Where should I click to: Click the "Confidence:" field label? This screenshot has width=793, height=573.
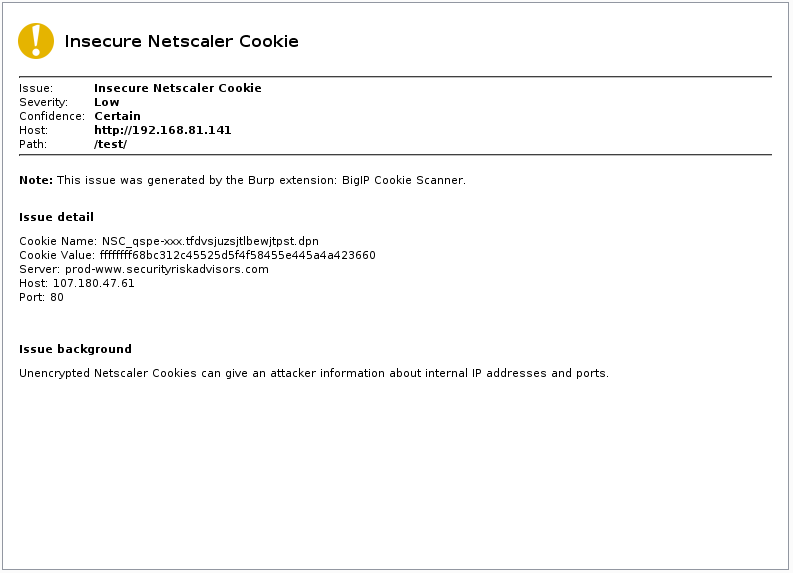(50, 116)
